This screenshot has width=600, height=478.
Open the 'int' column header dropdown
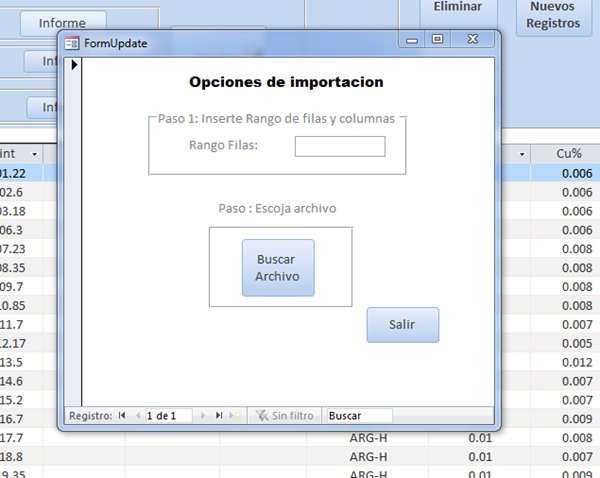pyautogui.click(x=34, y=154)
